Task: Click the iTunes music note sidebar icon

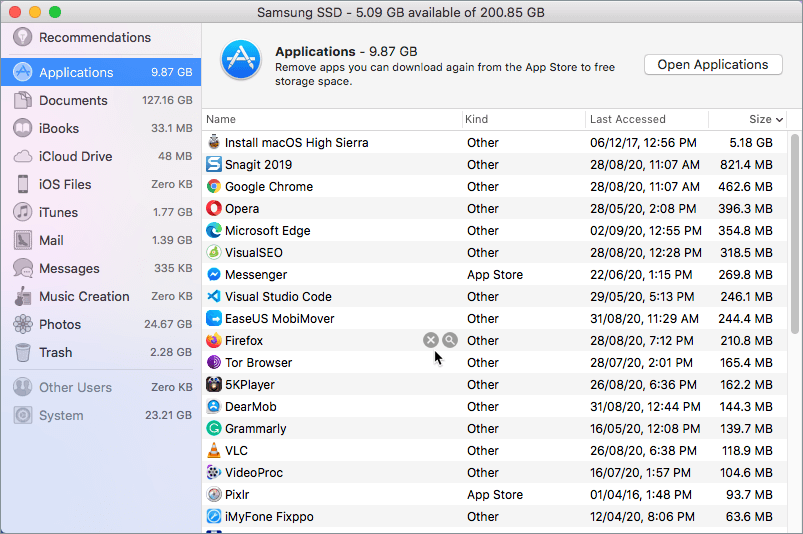Action: [x=23, y=212]
